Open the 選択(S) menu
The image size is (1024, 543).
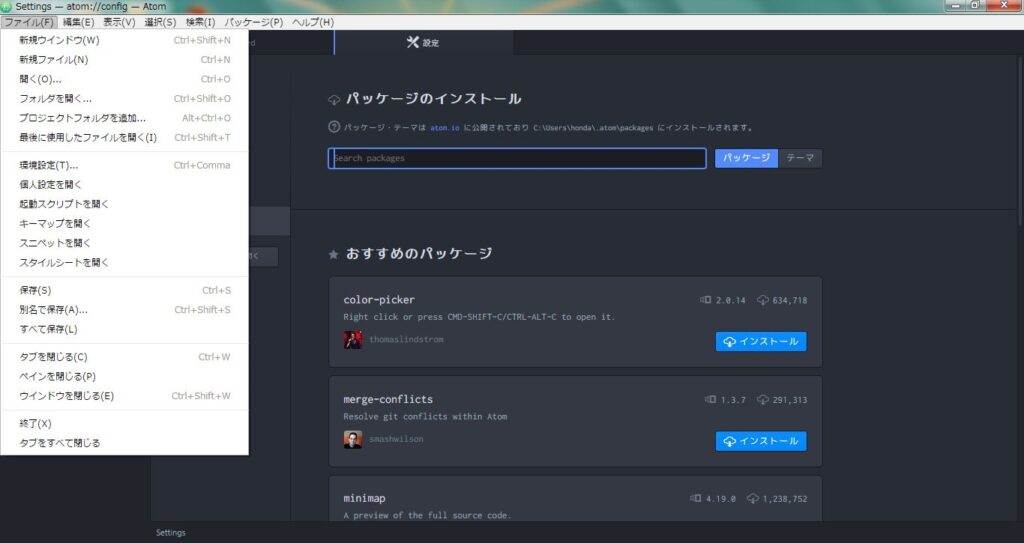tap(160, 22)
